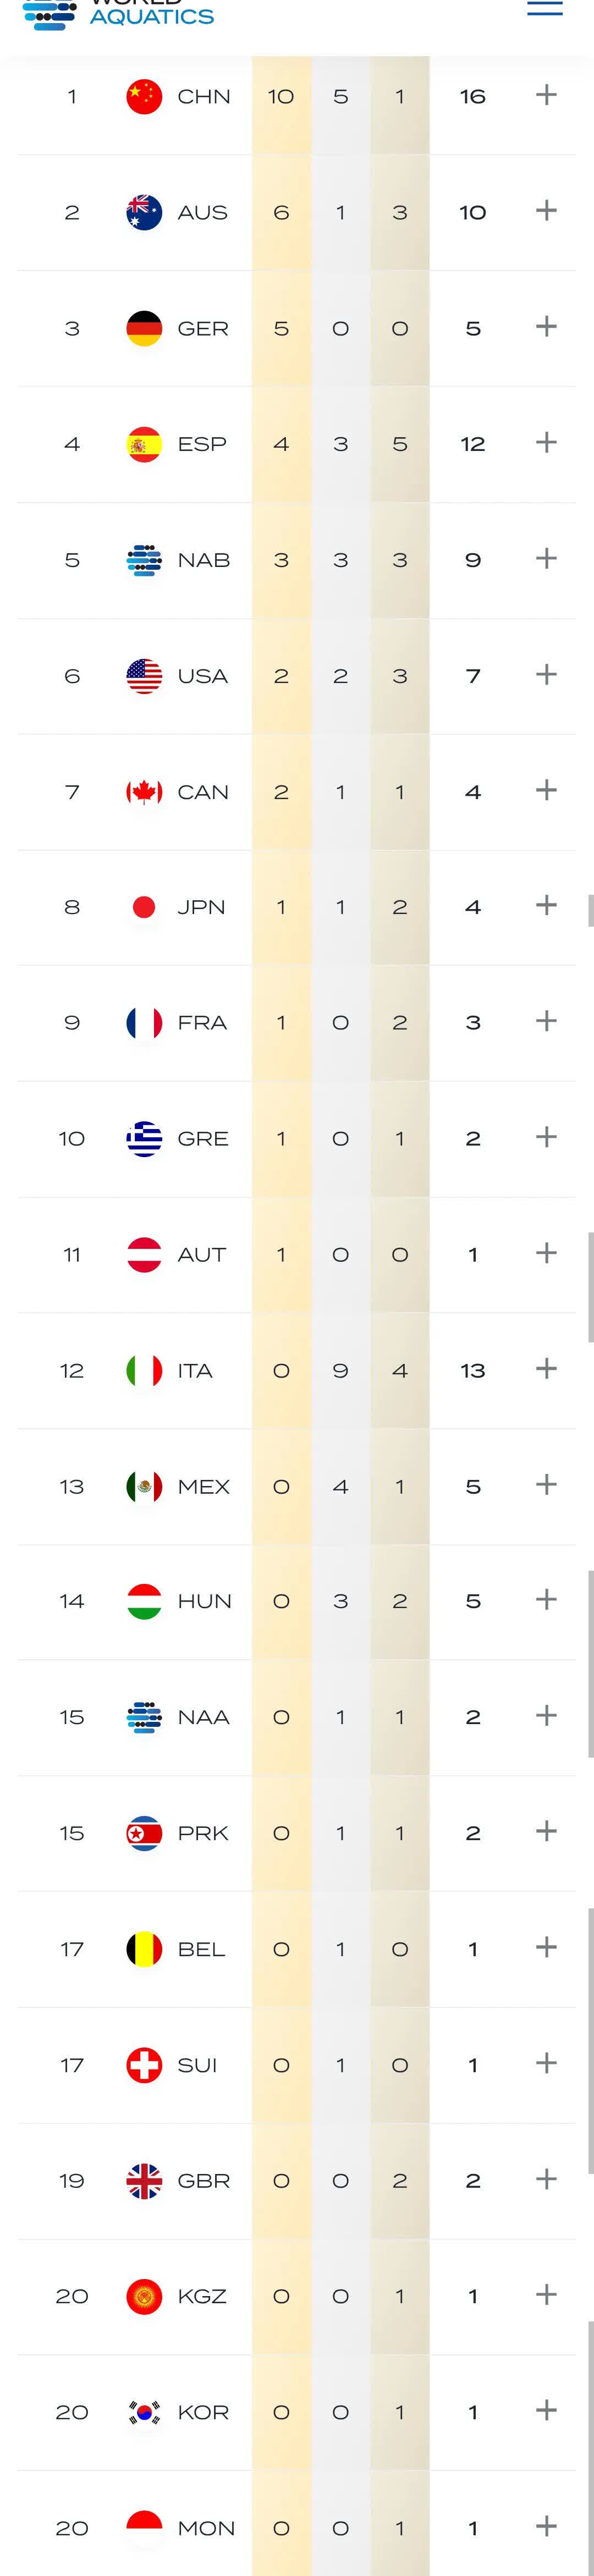Expand the CHN medal details
Image resolution: width=594 pixels, height=2576 pixels.
(546, 96)
